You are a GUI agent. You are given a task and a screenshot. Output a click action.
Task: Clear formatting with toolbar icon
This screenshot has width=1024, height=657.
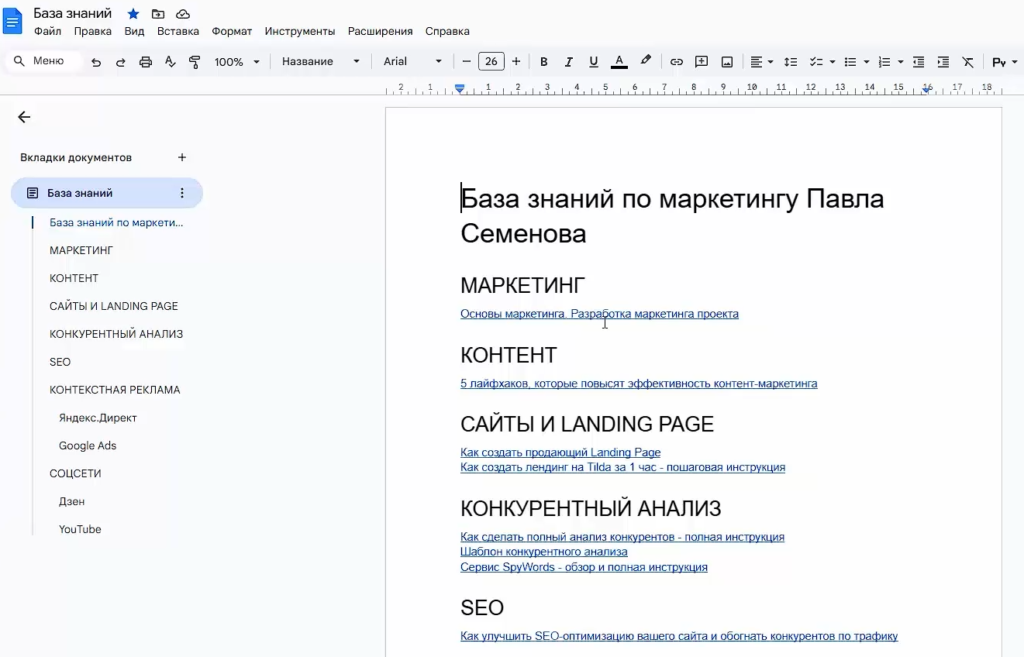click(x=968, y=62)
